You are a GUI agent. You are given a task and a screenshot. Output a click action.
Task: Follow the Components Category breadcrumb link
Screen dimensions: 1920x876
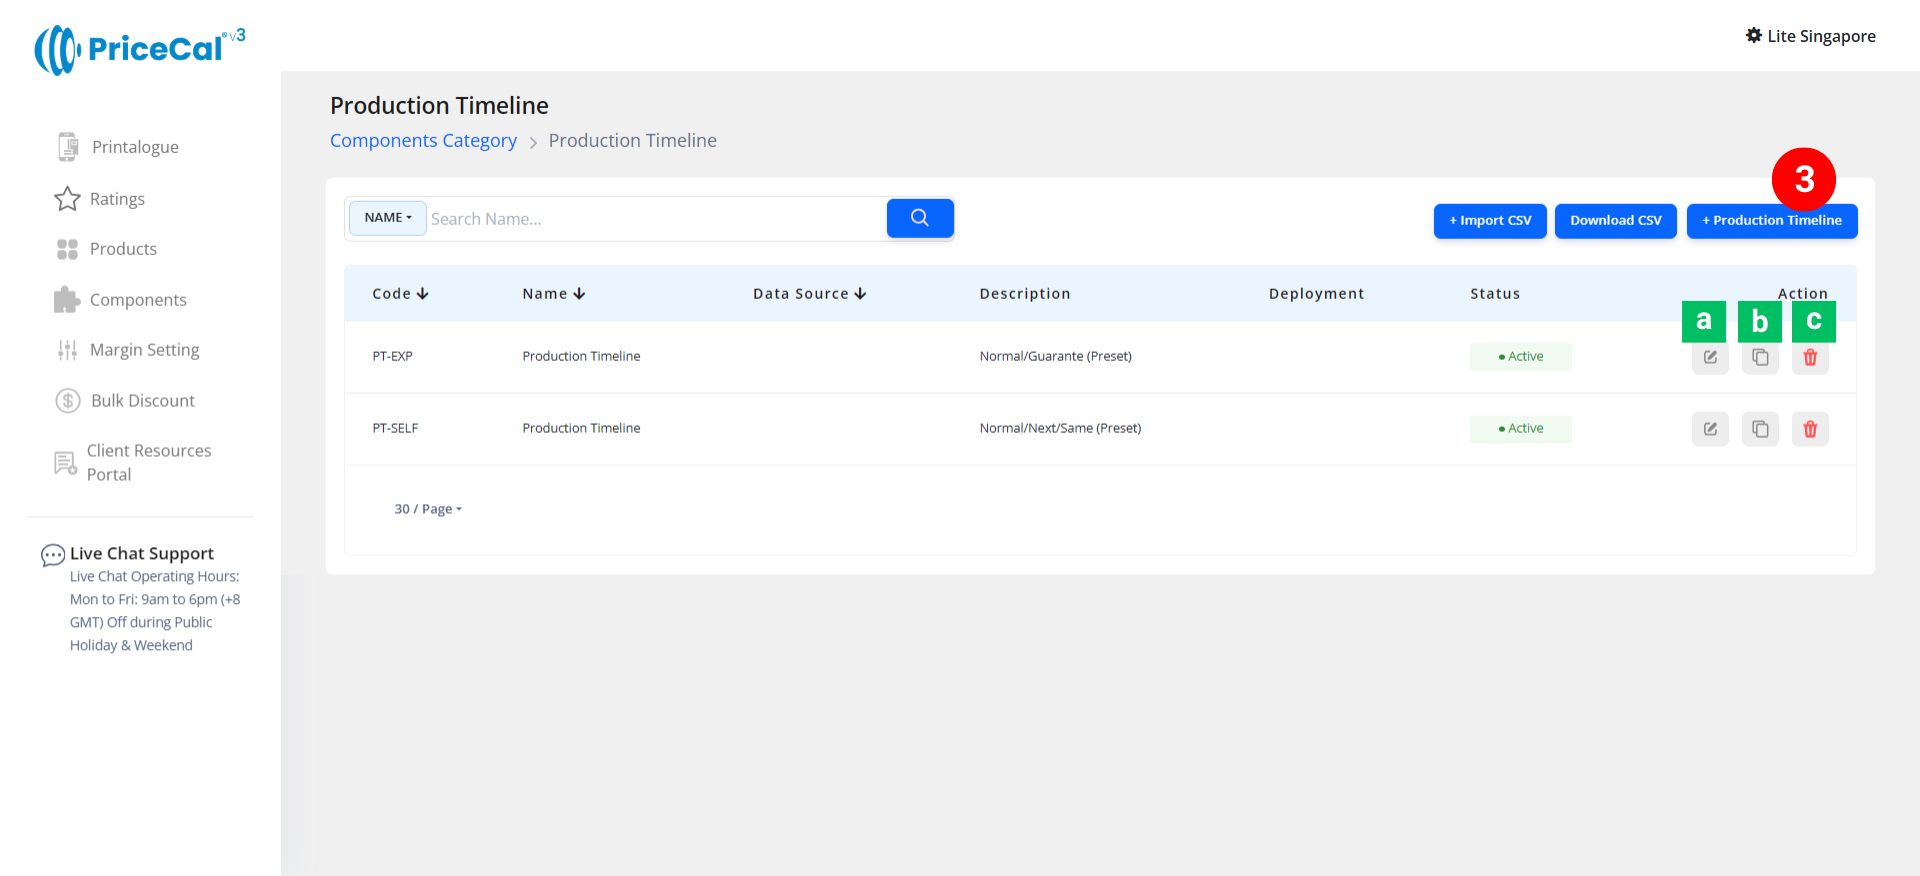coord(423,141)
